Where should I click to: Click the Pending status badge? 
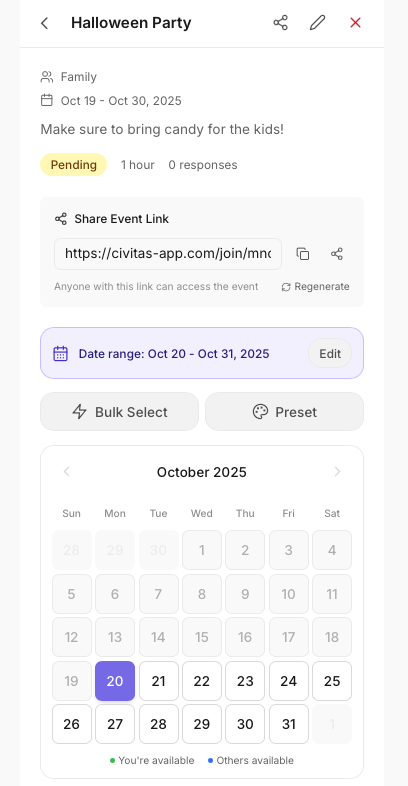pos(74,165)
